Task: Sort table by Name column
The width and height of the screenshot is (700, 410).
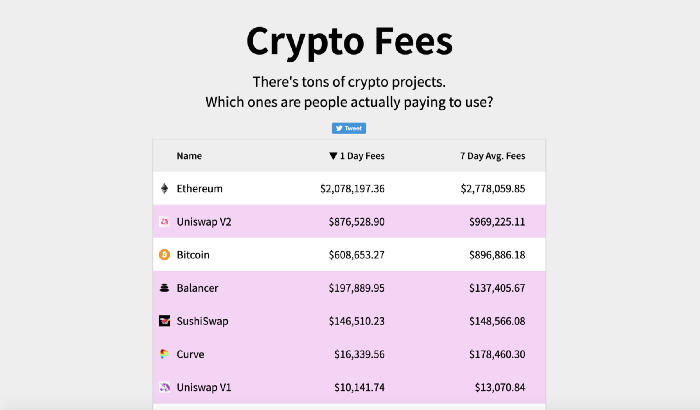Action: click(189, 156)
